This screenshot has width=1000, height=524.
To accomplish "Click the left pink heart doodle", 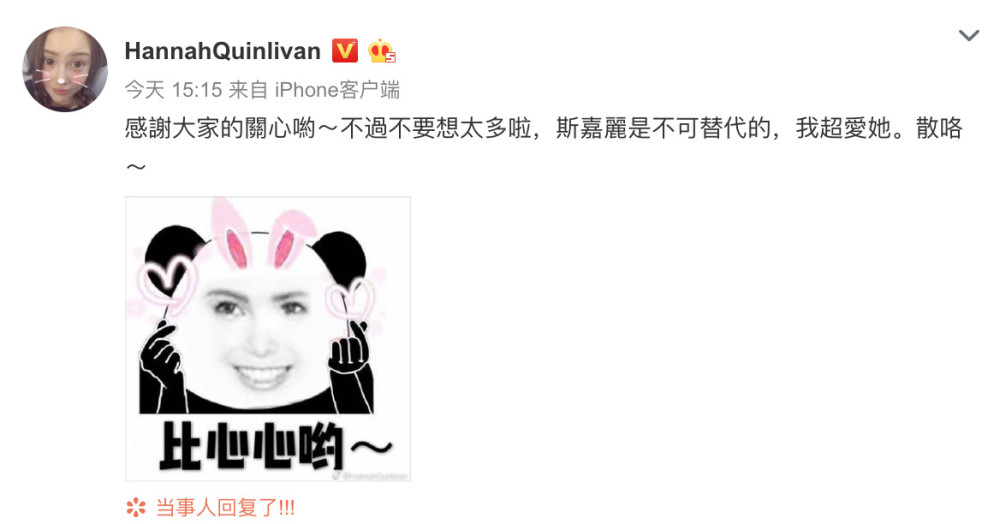I will (166, 285).
